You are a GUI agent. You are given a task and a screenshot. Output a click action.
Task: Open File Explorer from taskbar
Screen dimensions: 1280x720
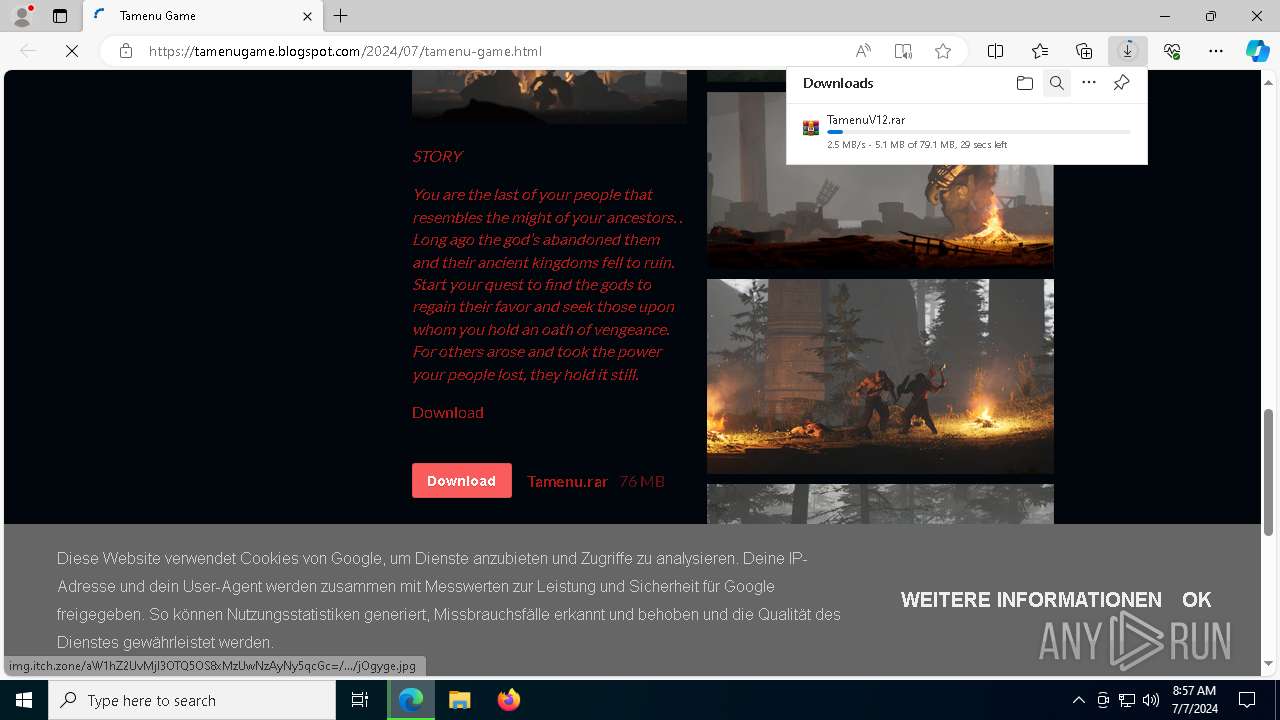(x=459, y=700)
